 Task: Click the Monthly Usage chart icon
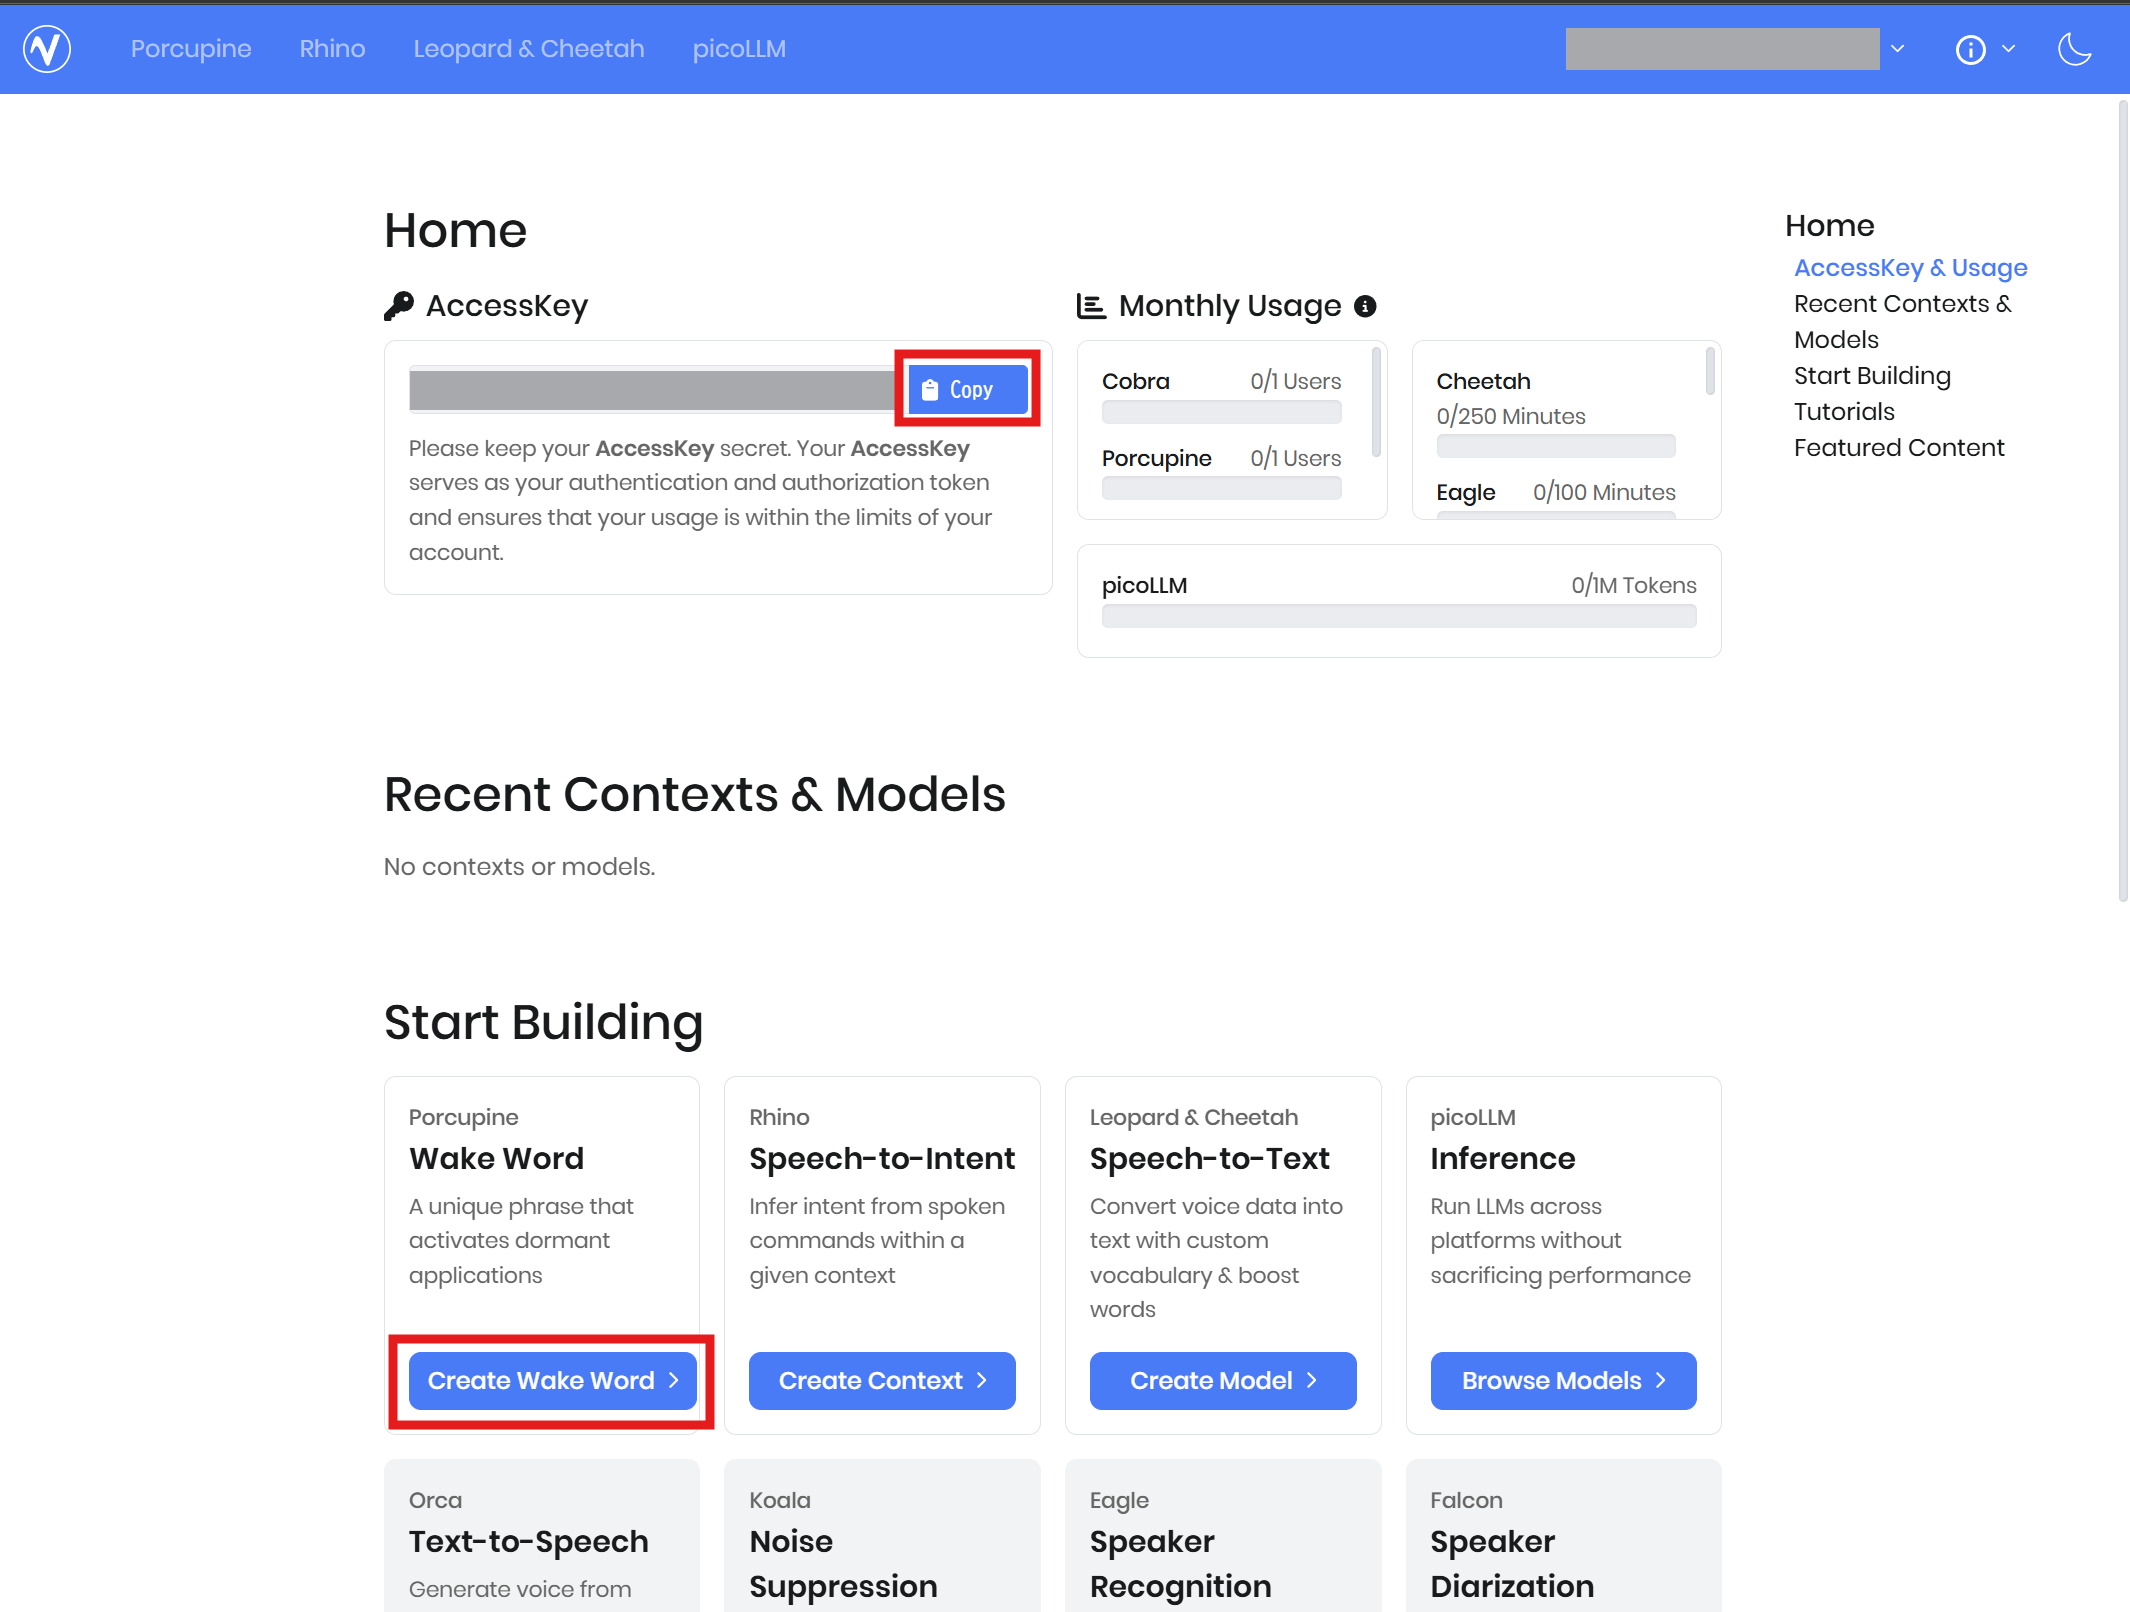1091,306
